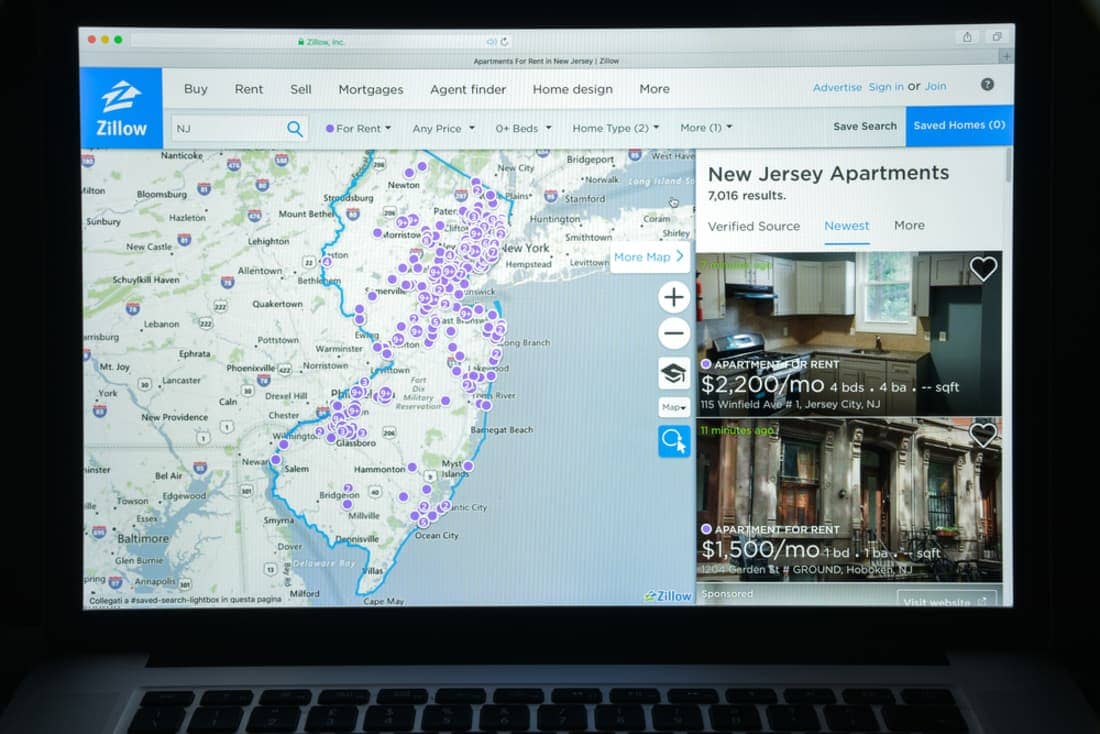Select Mortgages in the navigation bar
Screen dimensions: 1100x734
[370, 90]
